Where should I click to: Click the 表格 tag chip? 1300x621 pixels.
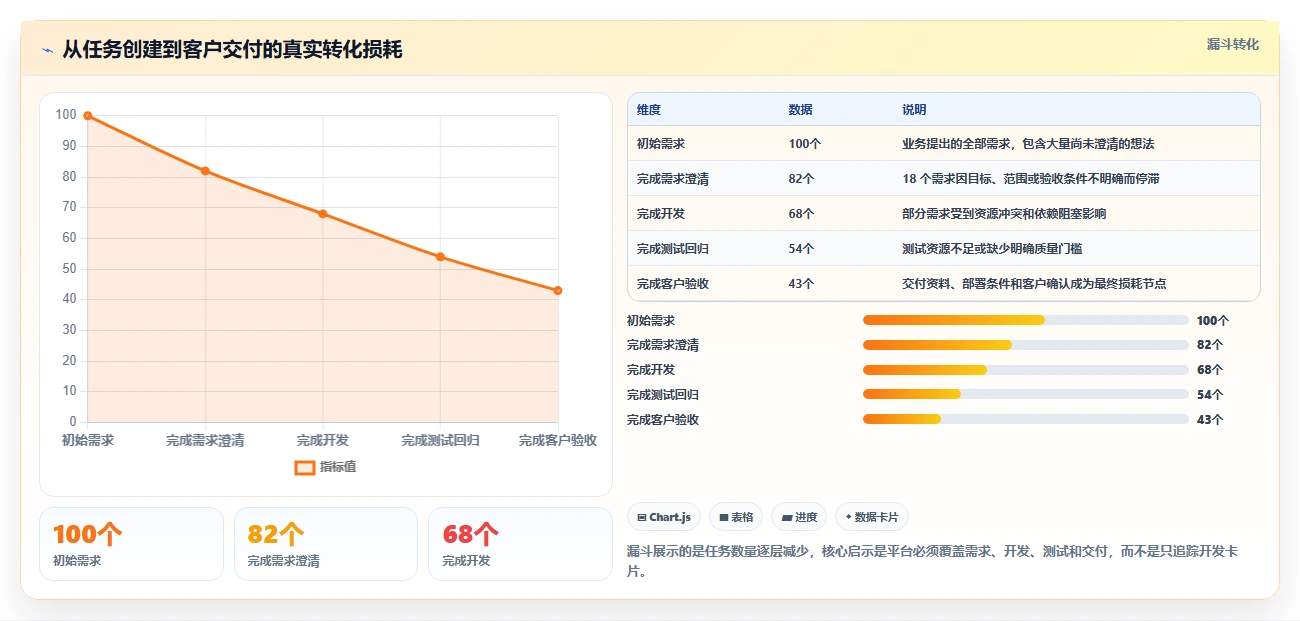tap(736, 517)
